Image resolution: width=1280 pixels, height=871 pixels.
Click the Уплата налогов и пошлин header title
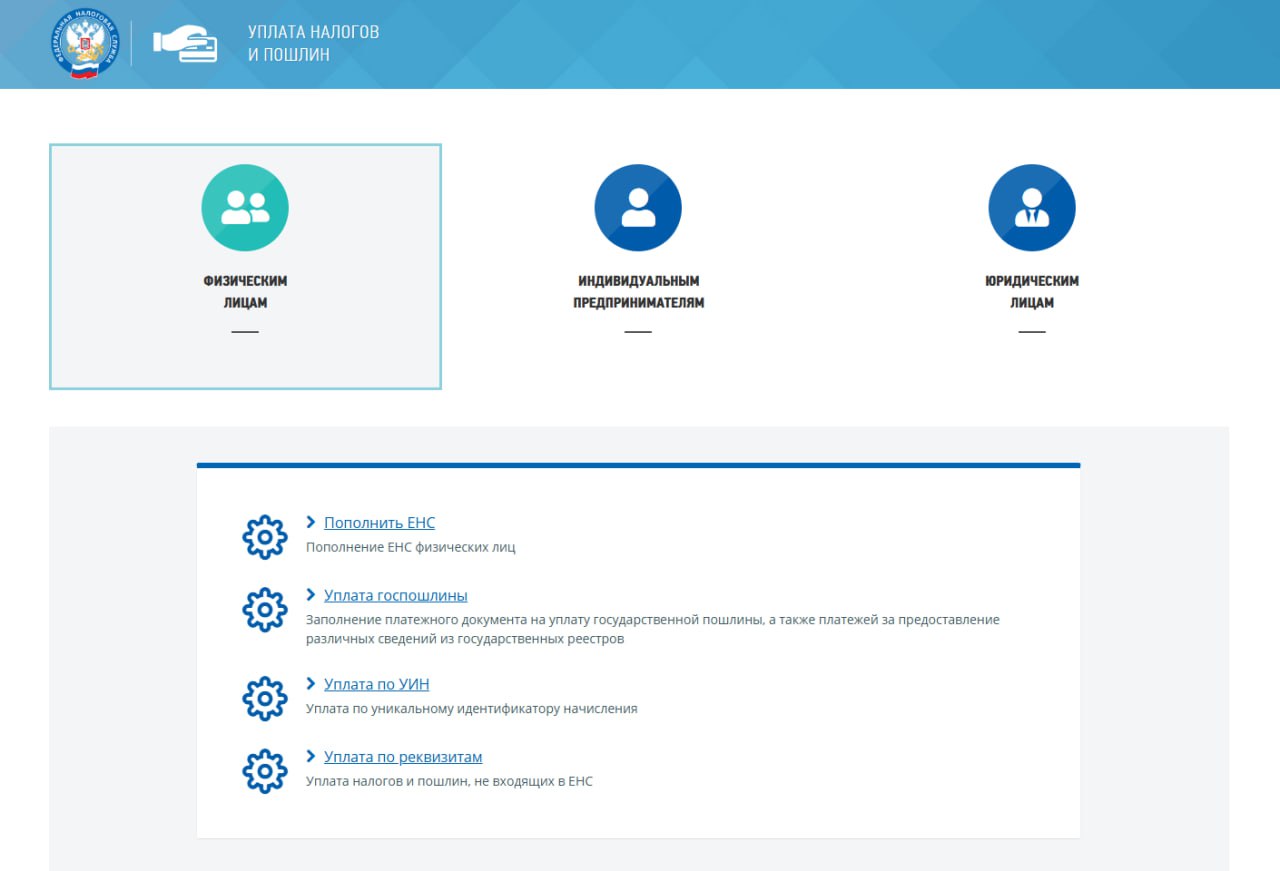coord(313,43)
